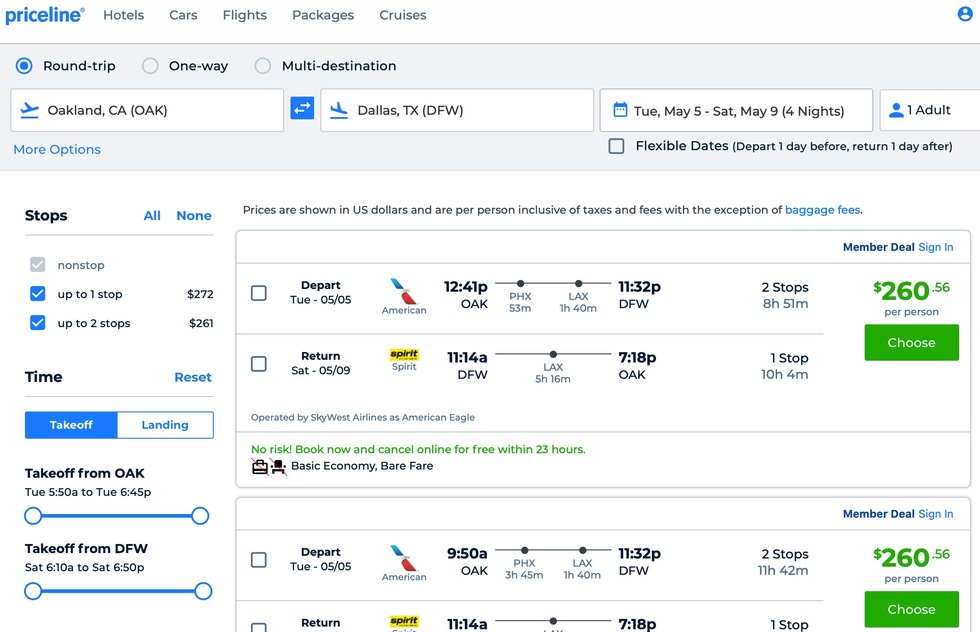The height and width of the screenshot is (632, 980).
Task: Open the Cruises tab
Action: 402,15
